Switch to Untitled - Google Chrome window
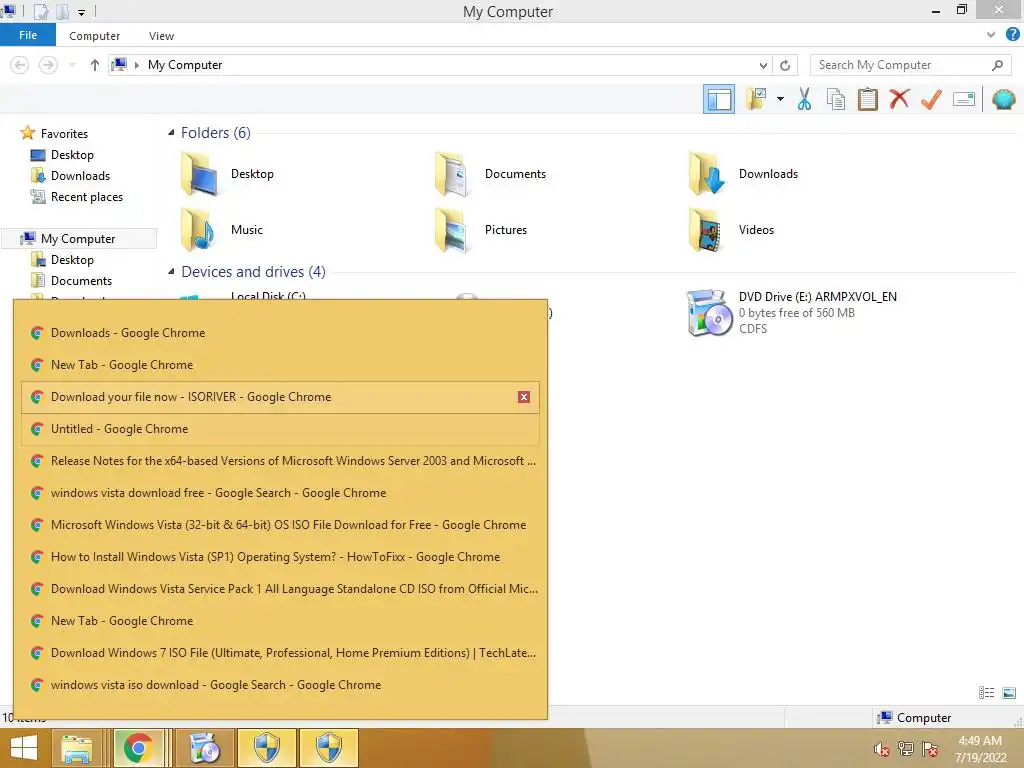The height and width of the screenshot is (768, 1024). pyautogui.click(x=281, y=429)
